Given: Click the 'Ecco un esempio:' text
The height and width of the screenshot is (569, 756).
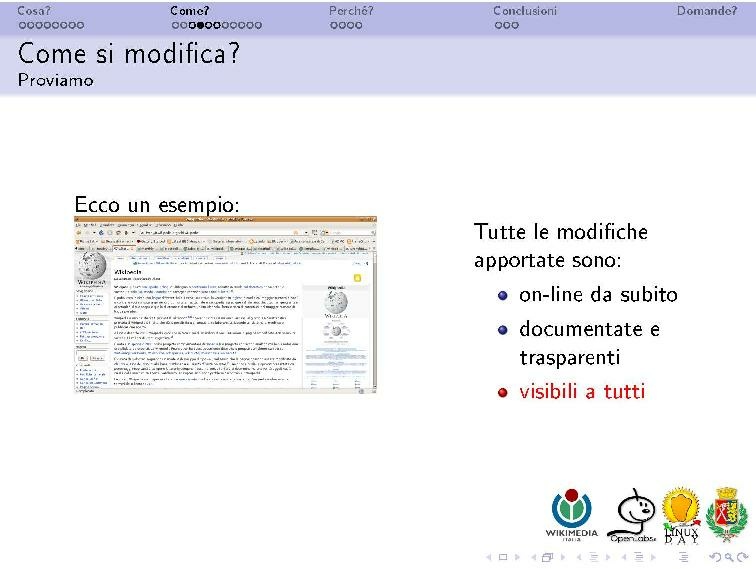Looking at the screenshot, I should pos(157,204).
